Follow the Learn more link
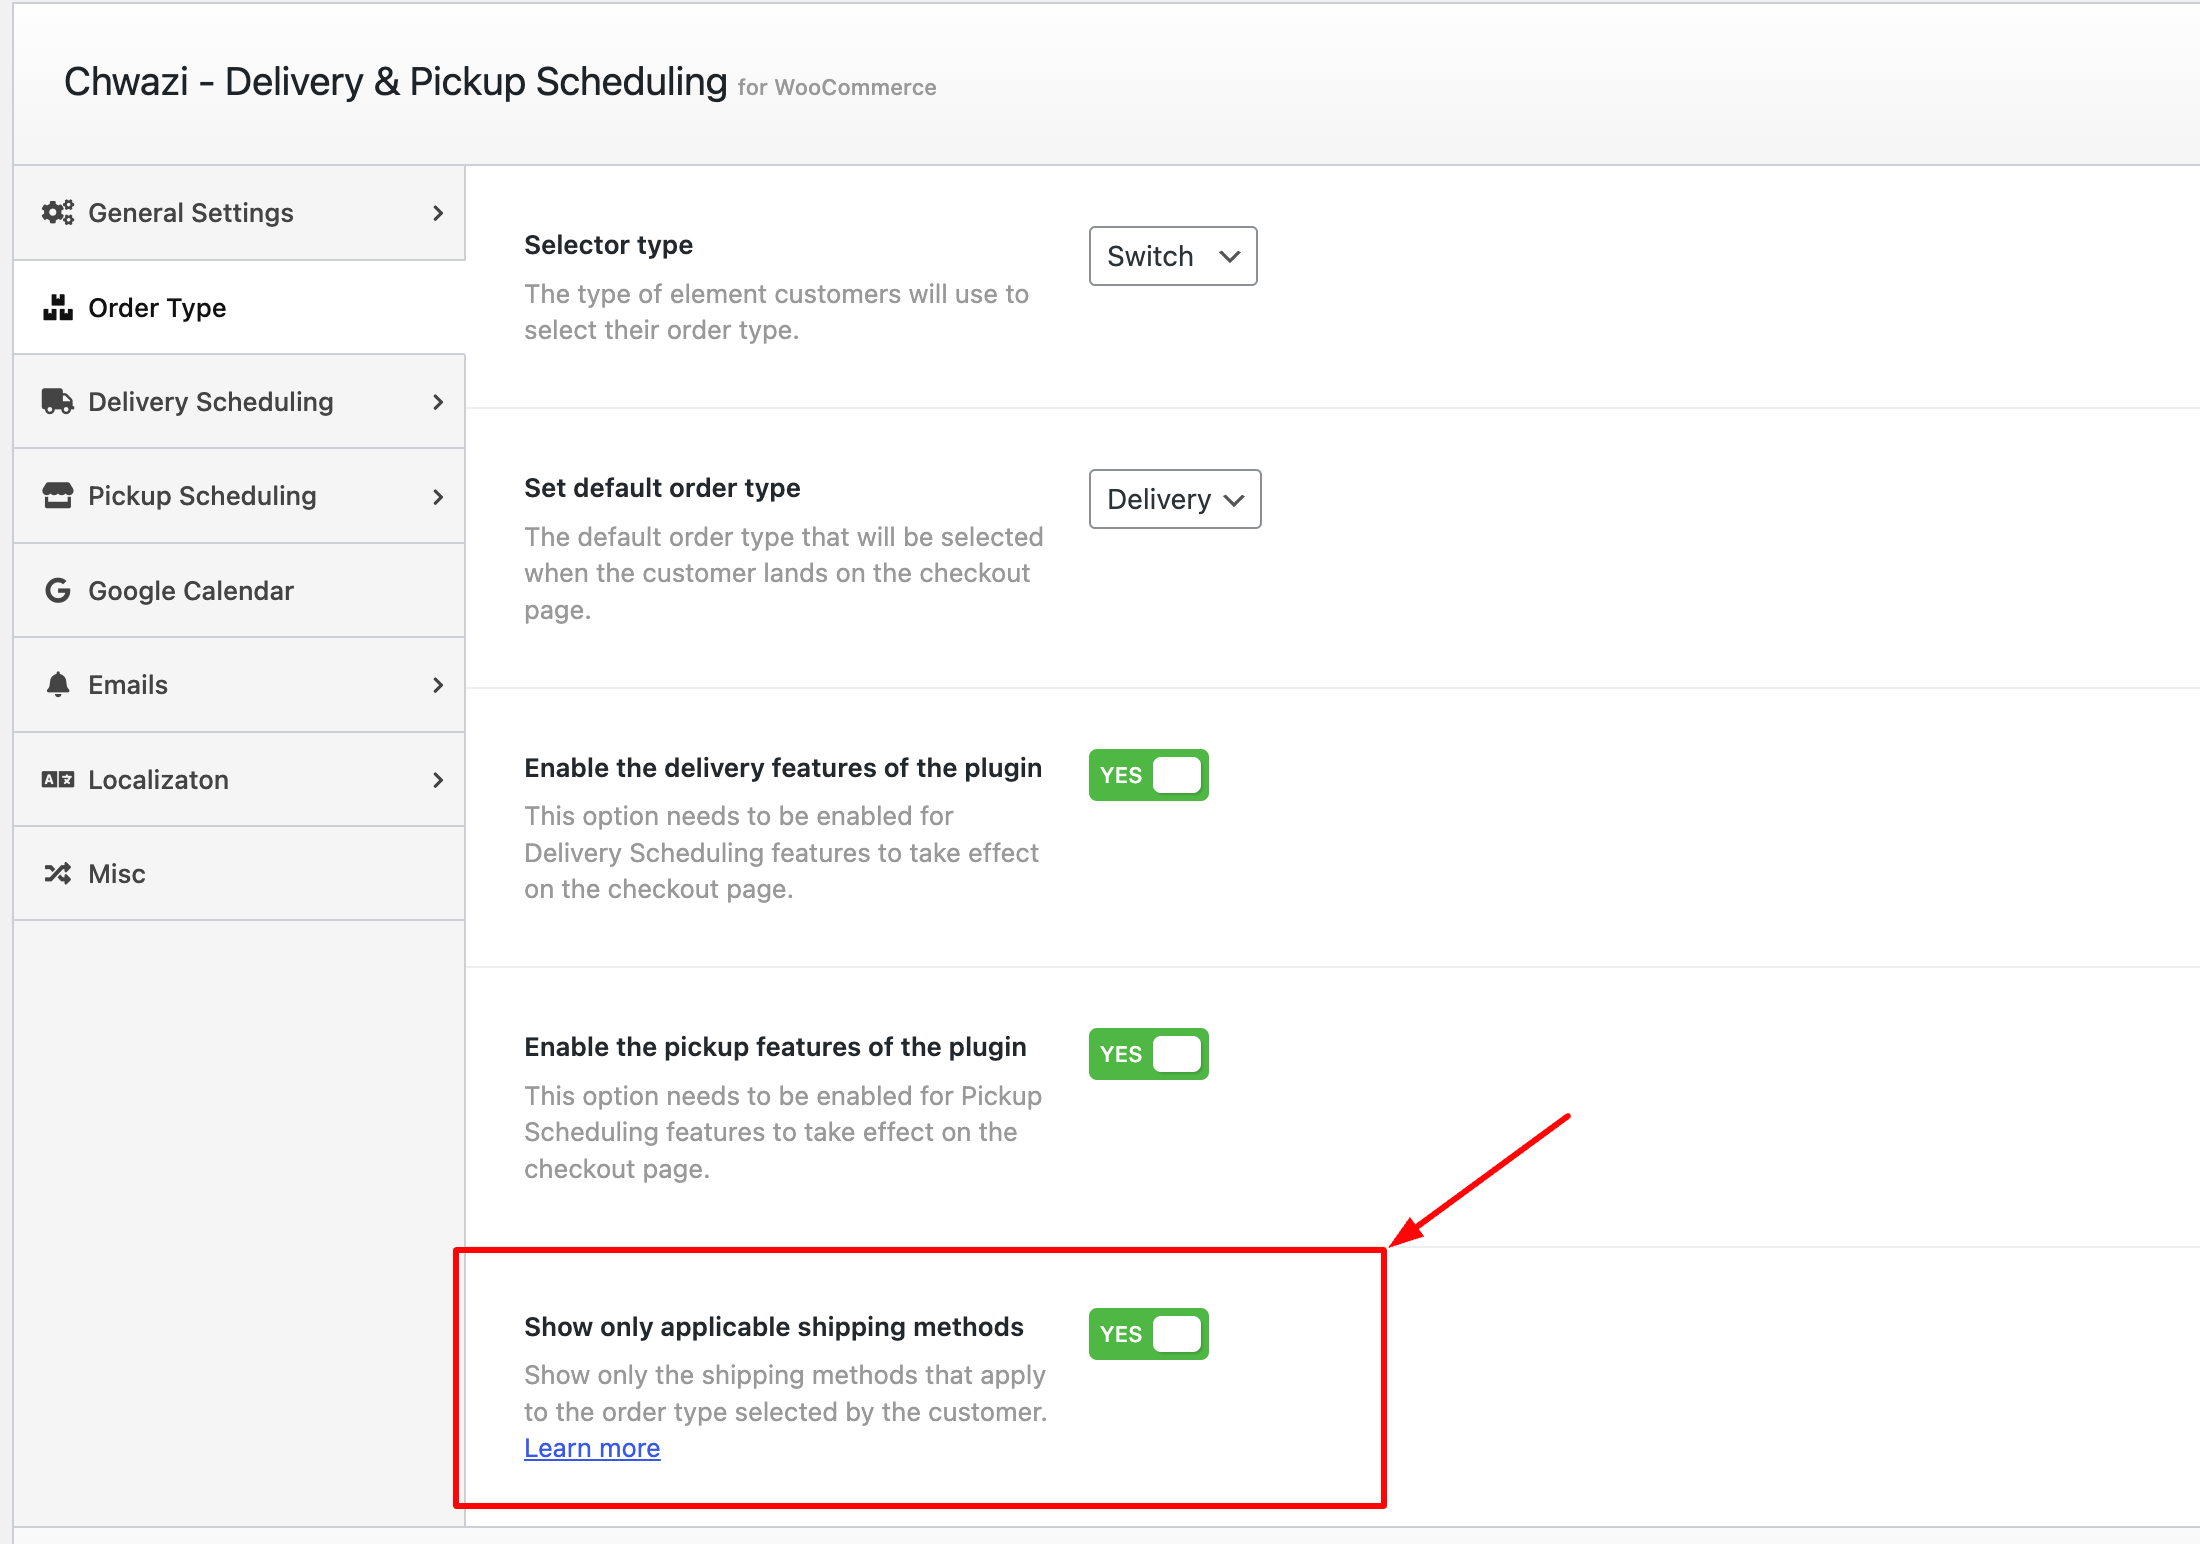The width and height of the screenshot is (2200, 1544). click(x=592, y=1448)
